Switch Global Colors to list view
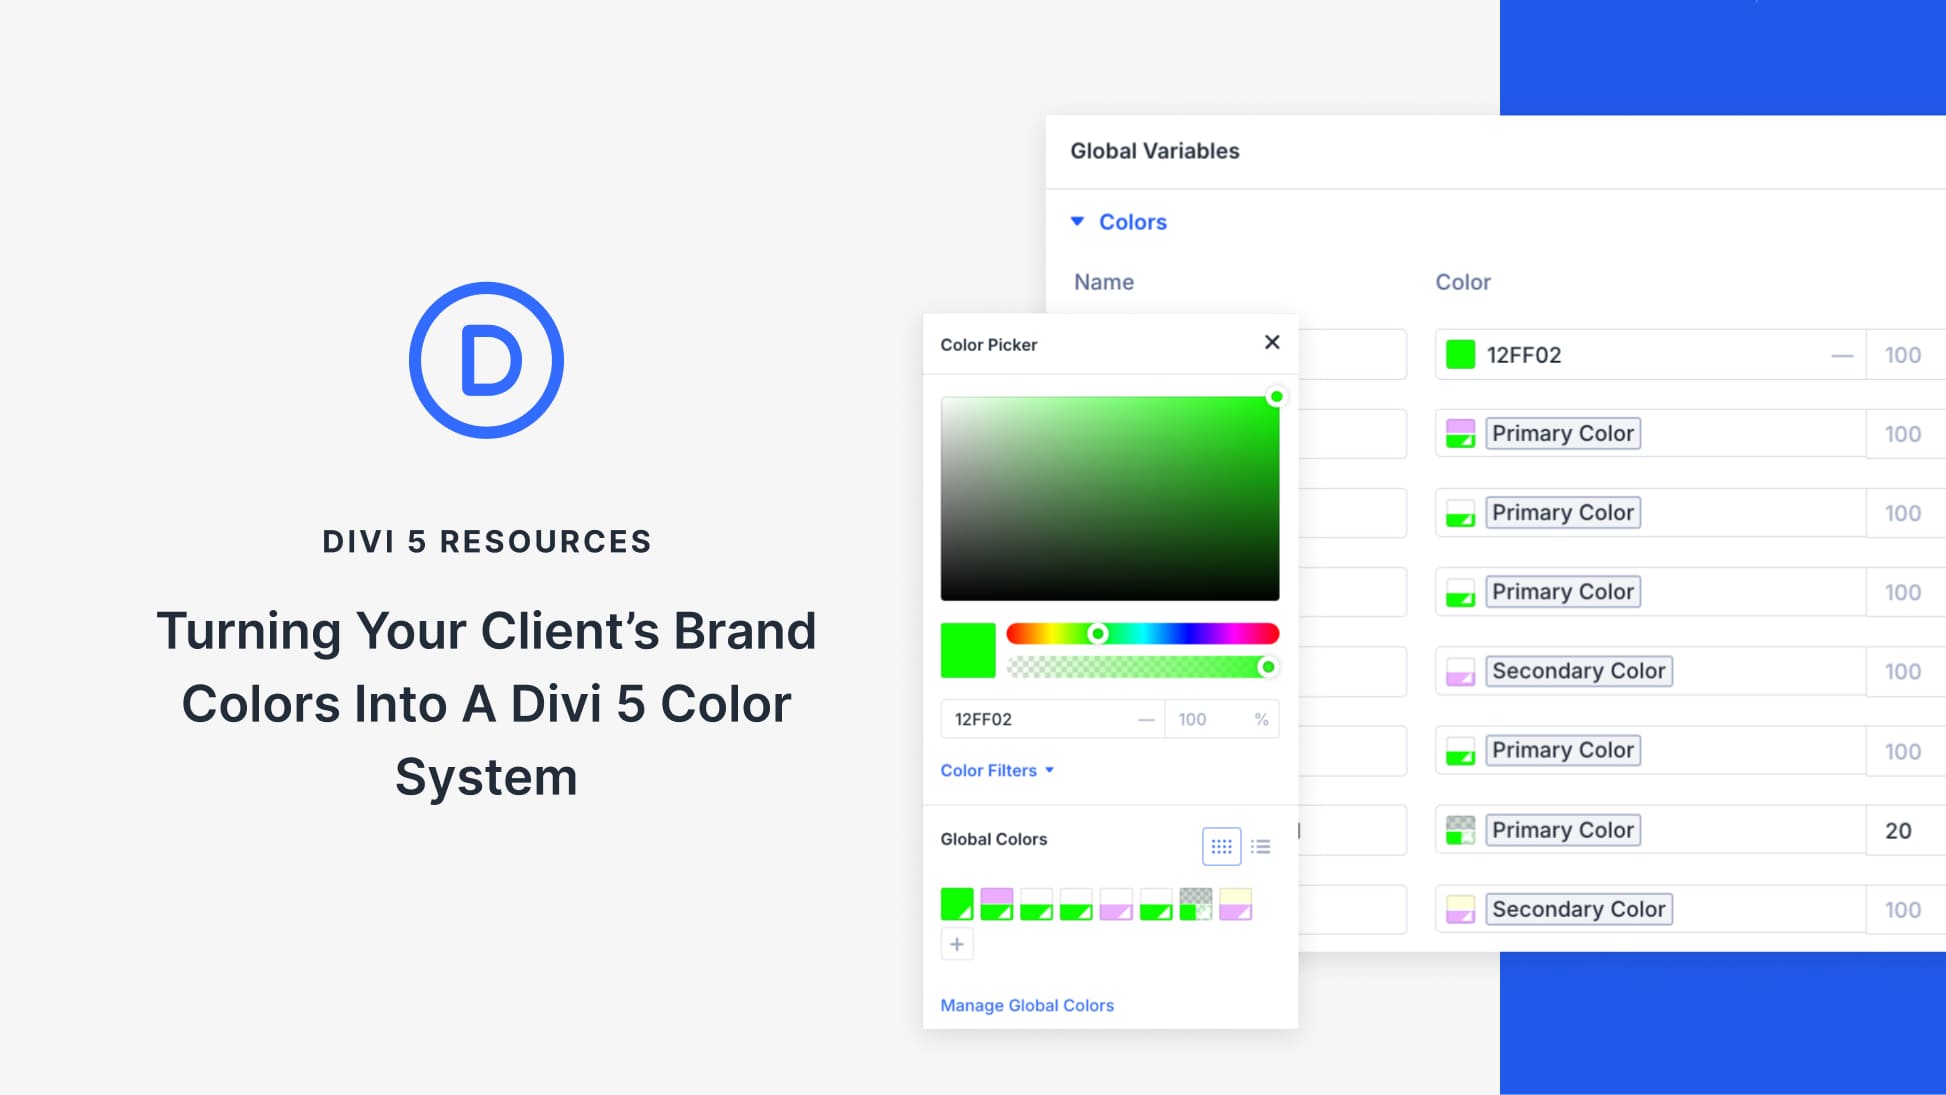 click(x=1261, y=846)
